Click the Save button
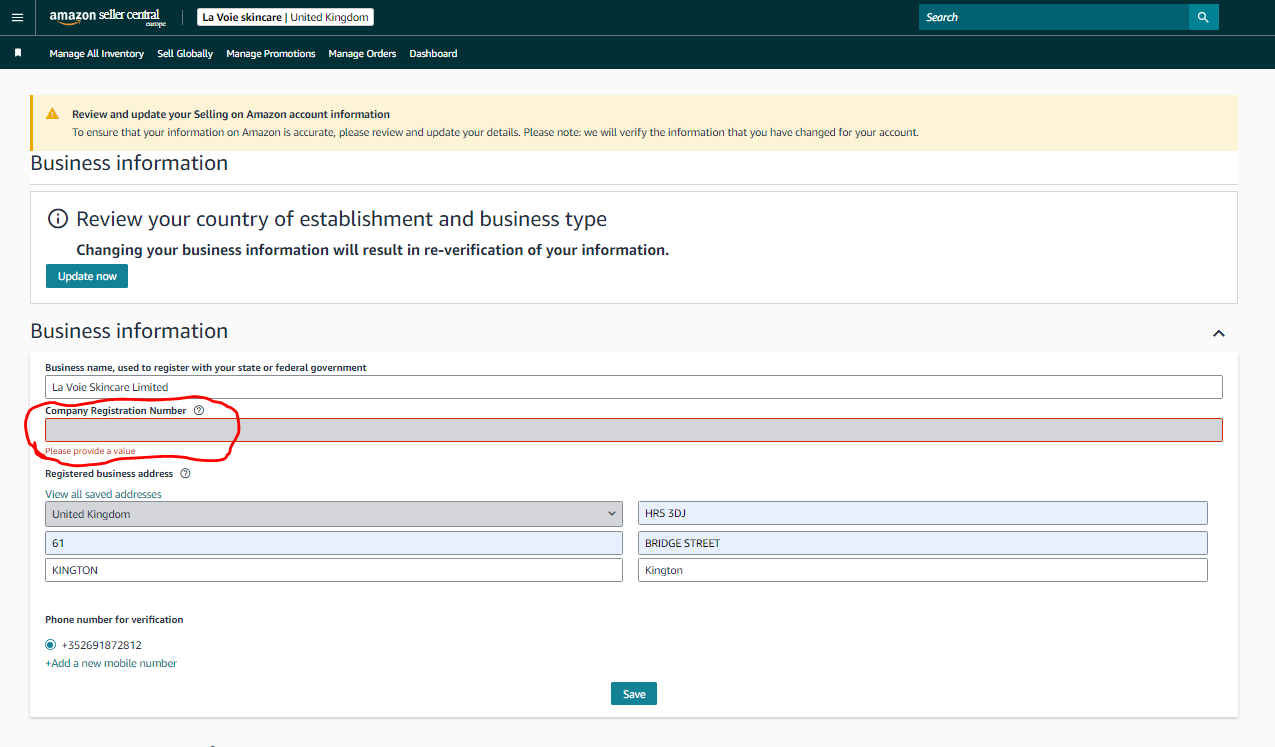Image resolution: width=1275 pixels, height=747 pixels. click(634, 694)
